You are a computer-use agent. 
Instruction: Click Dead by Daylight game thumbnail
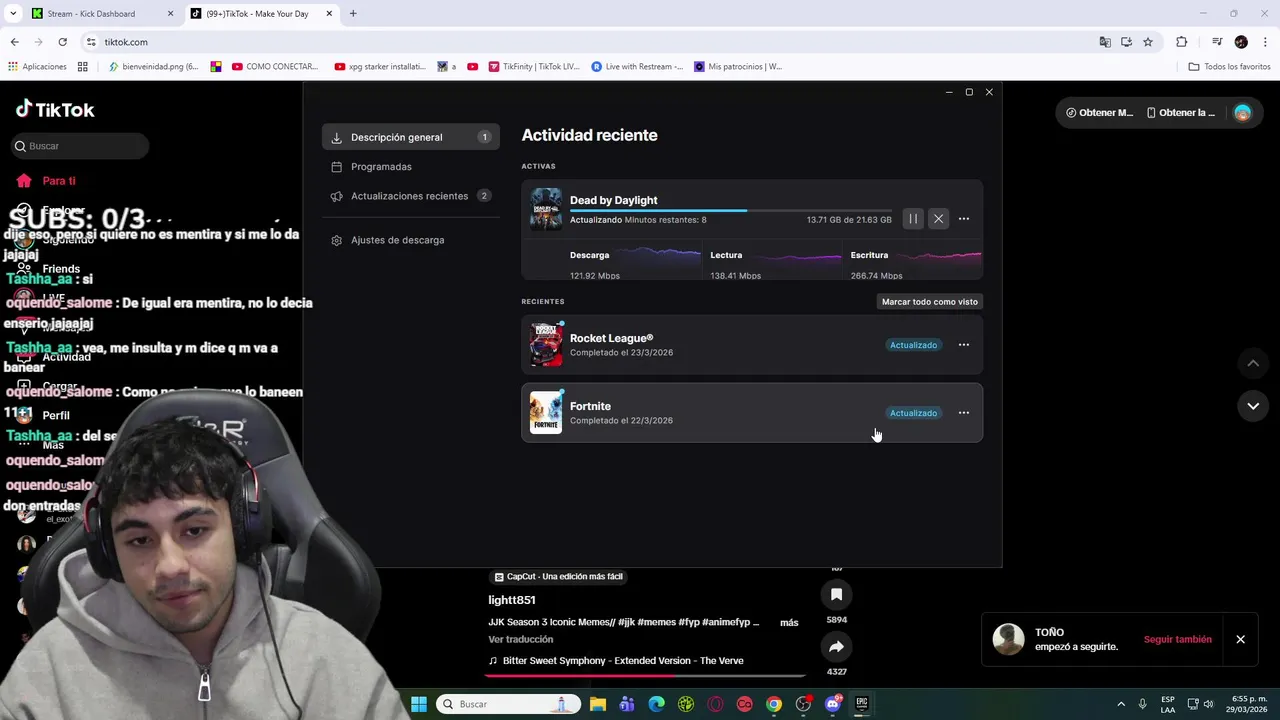[546, 210]
